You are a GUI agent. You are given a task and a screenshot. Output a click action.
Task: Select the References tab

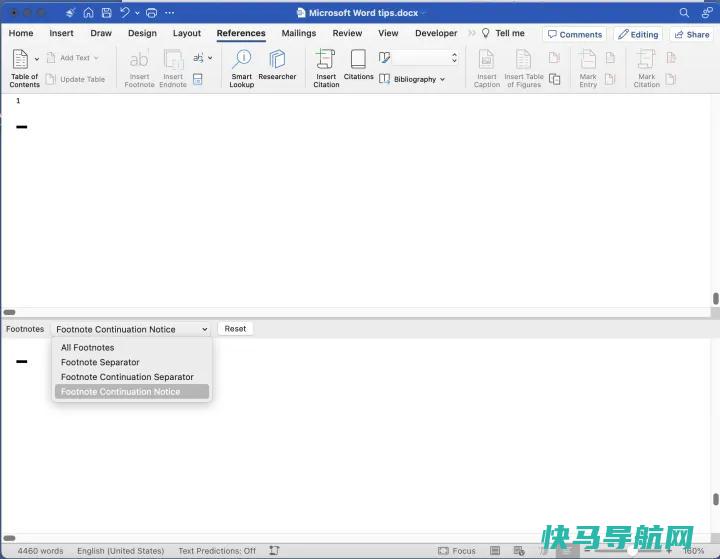coord(241,33)
